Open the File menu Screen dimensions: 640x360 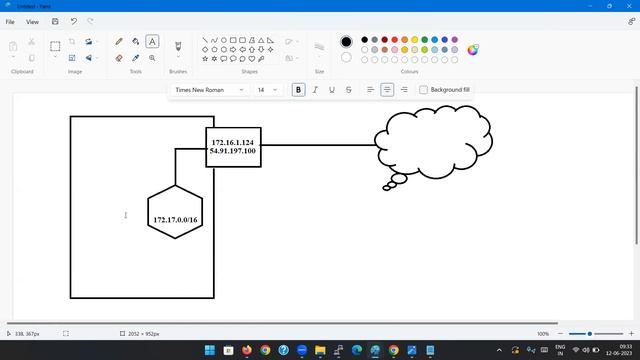pyautogui.click(x=10, y=22)
